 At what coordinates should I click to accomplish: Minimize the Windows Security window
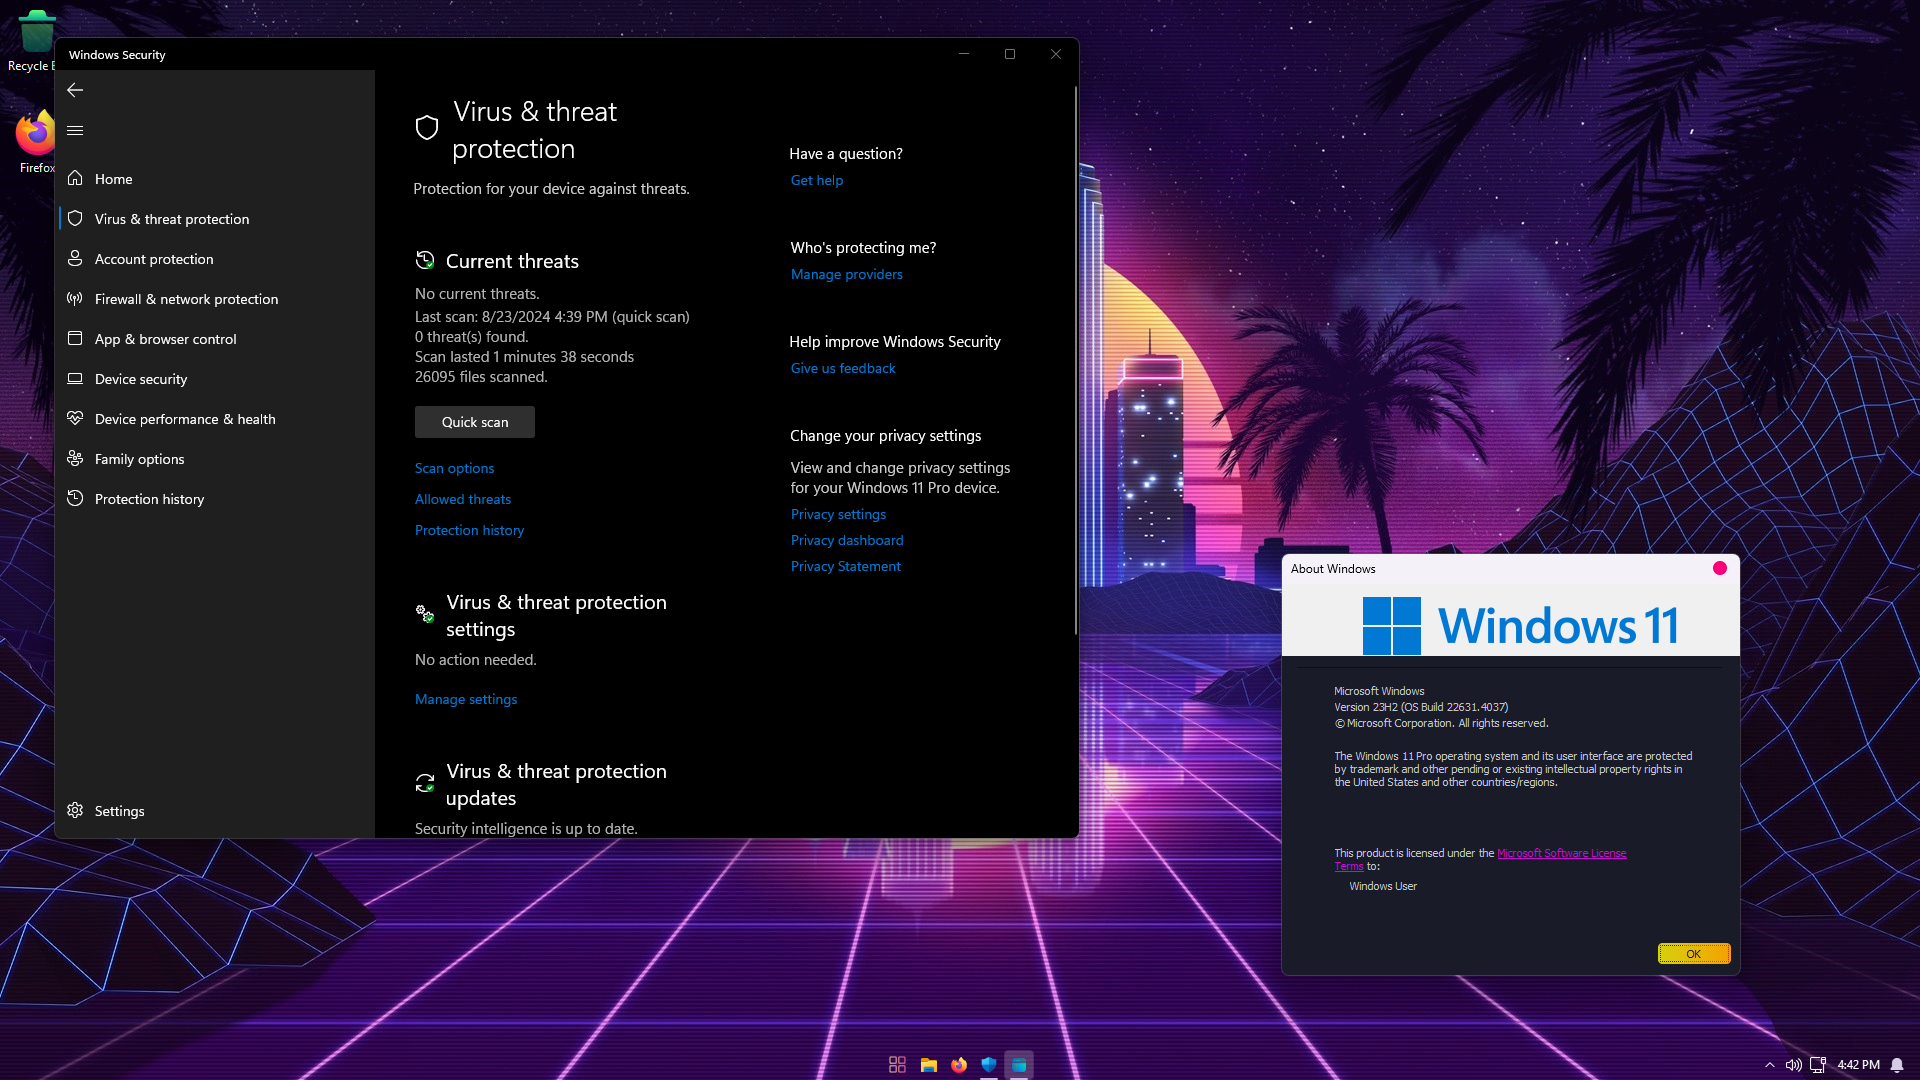(x=964, y=54)
